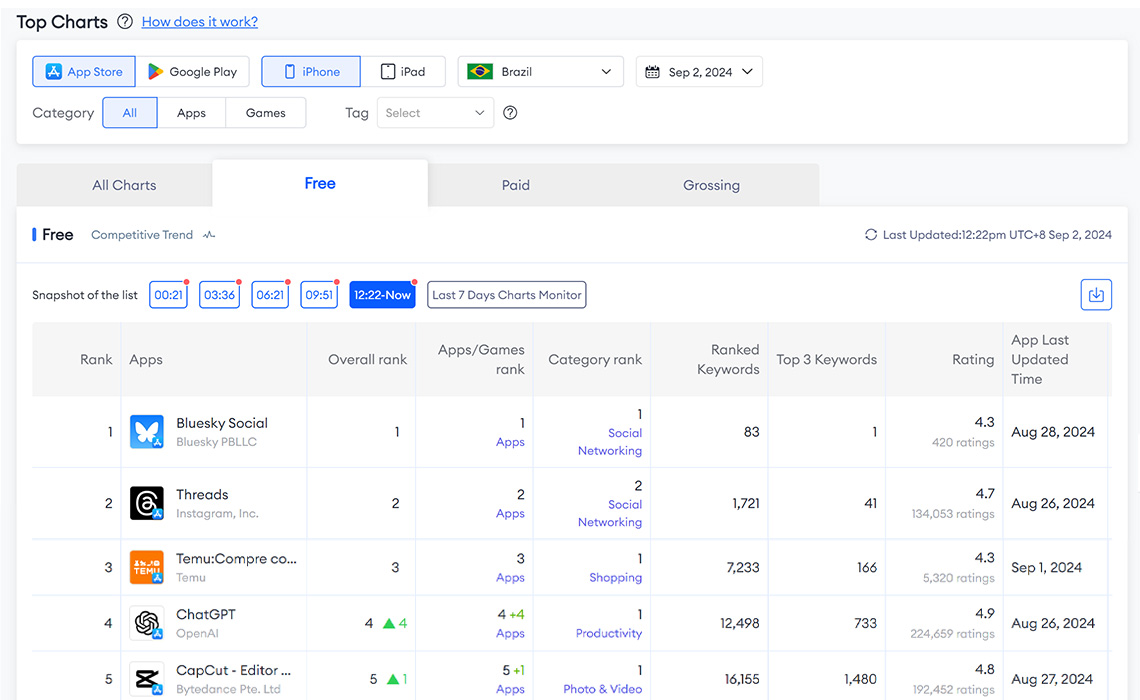
Task: Open Last 7 Days Charts Monitor
Action: point(507,294)
